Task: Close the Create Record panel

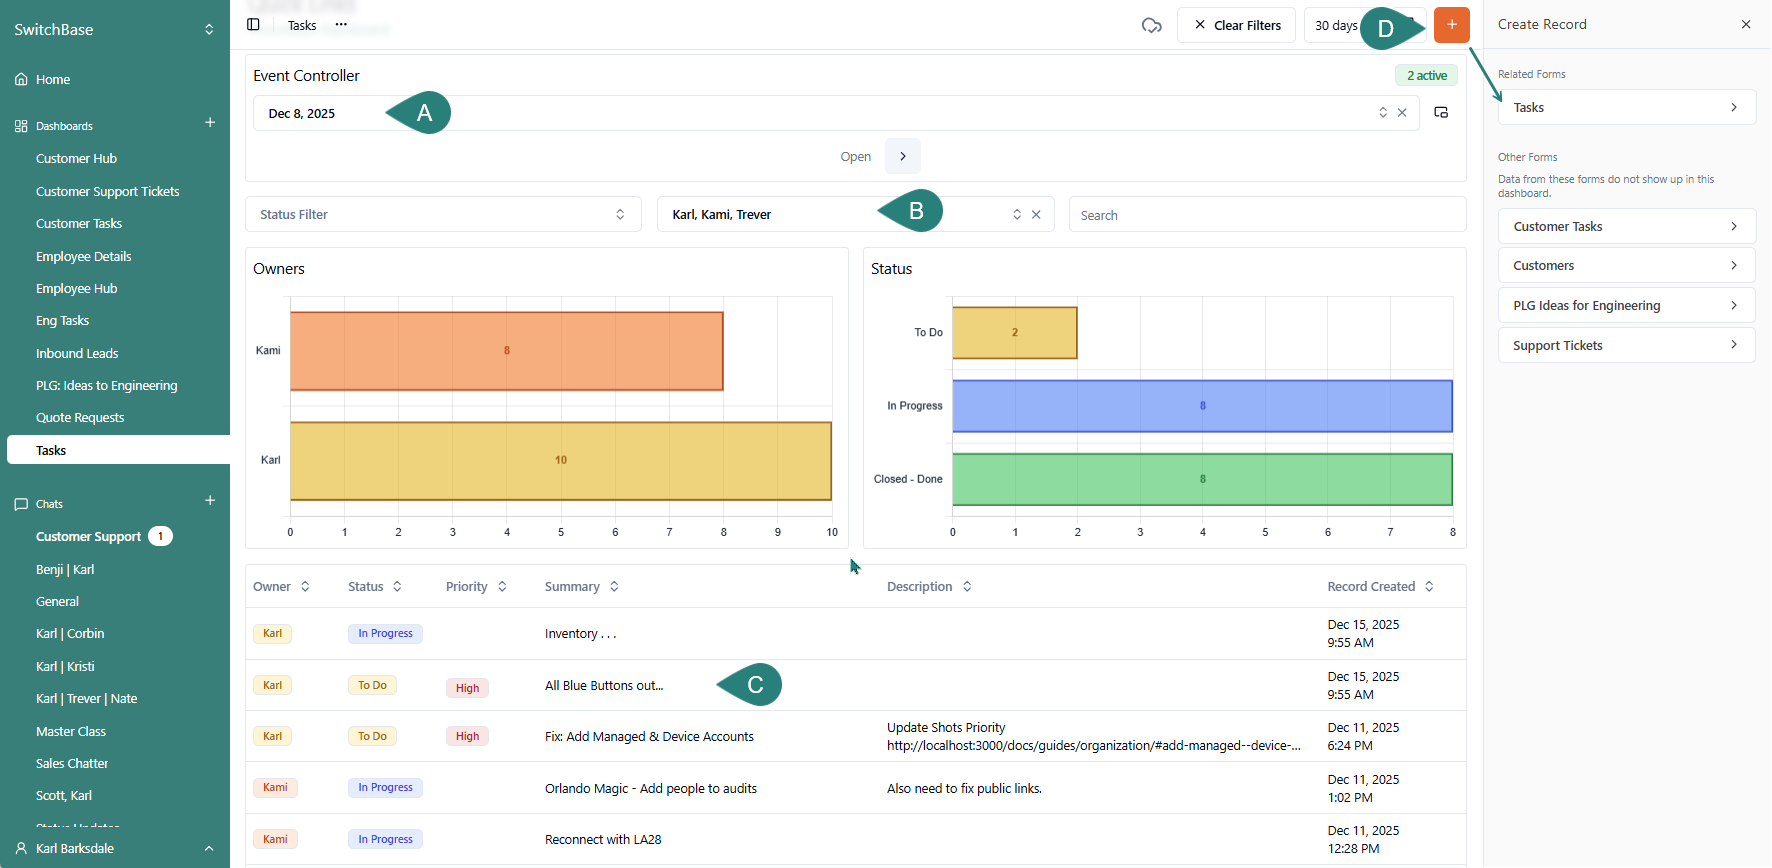Action: [1746, 25]
